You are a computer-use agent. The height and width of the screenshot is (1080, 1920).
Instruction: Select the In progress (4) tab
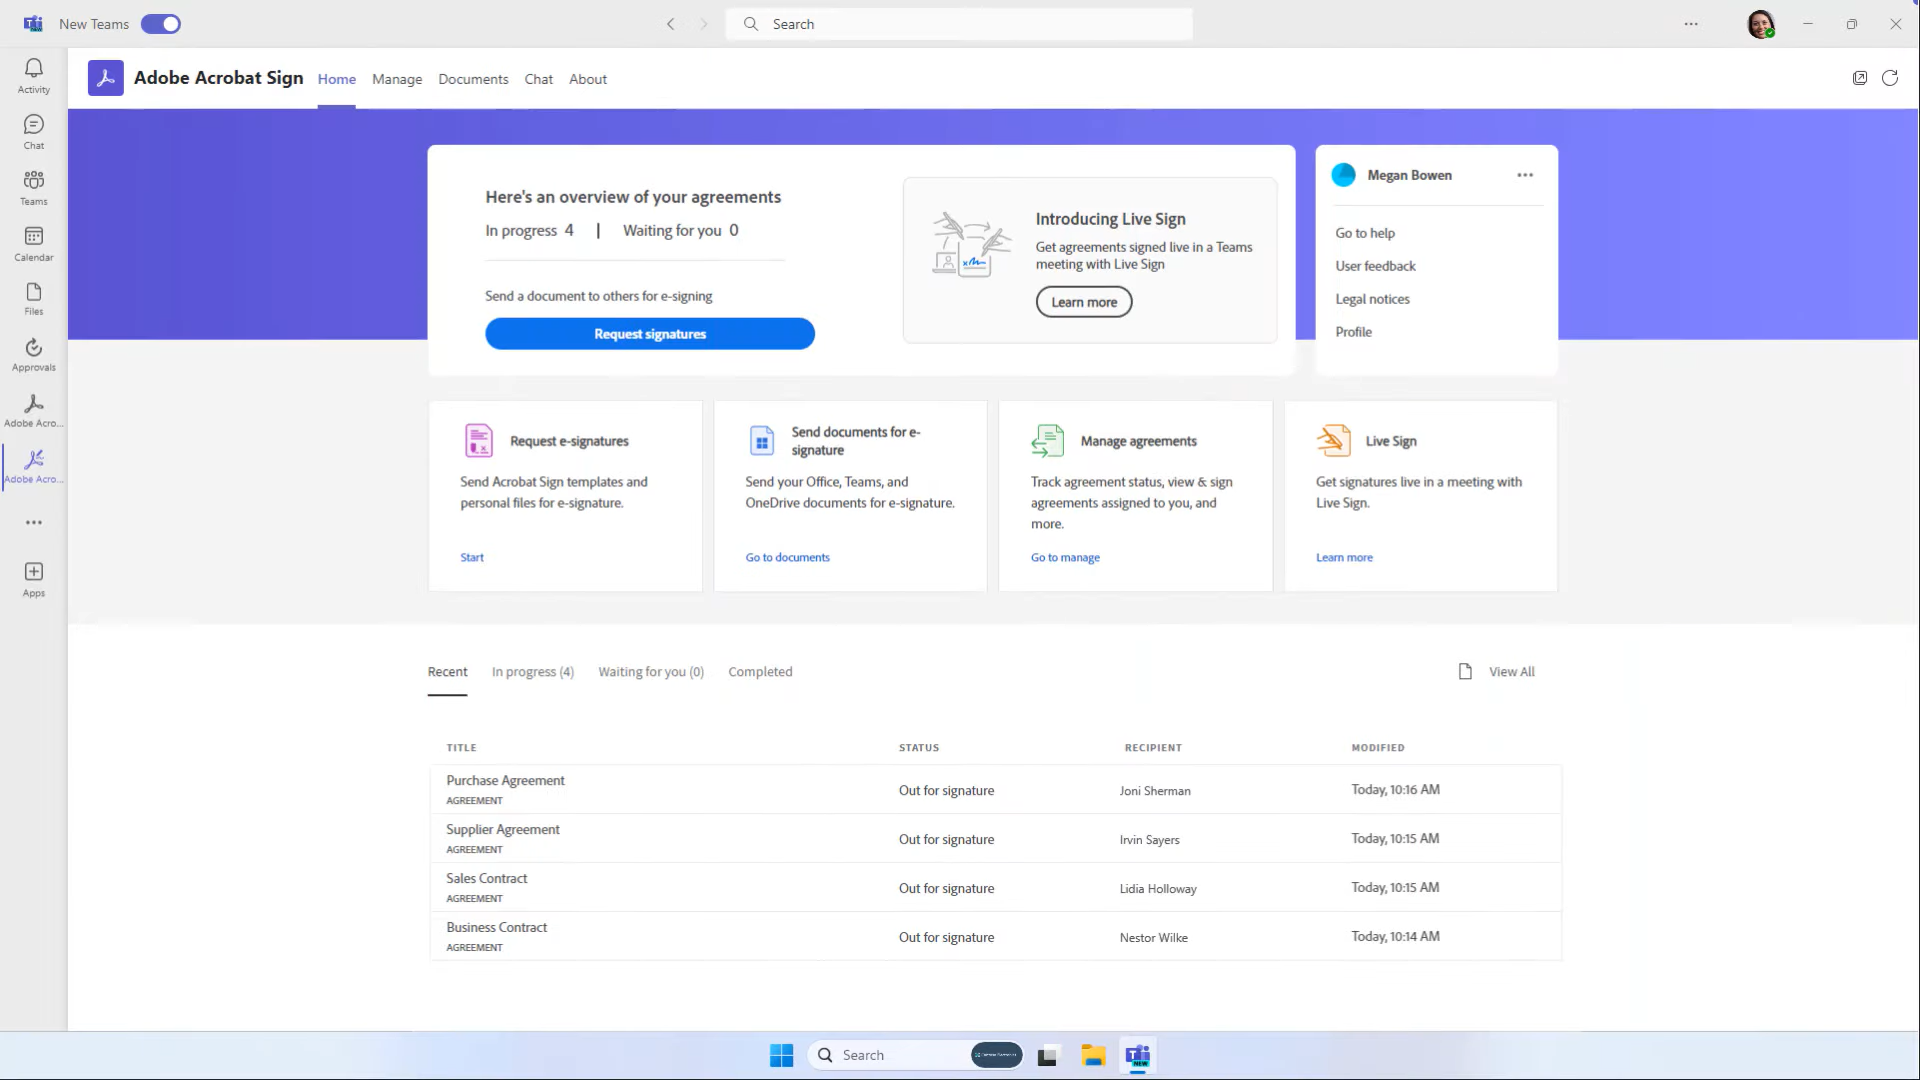533,672
